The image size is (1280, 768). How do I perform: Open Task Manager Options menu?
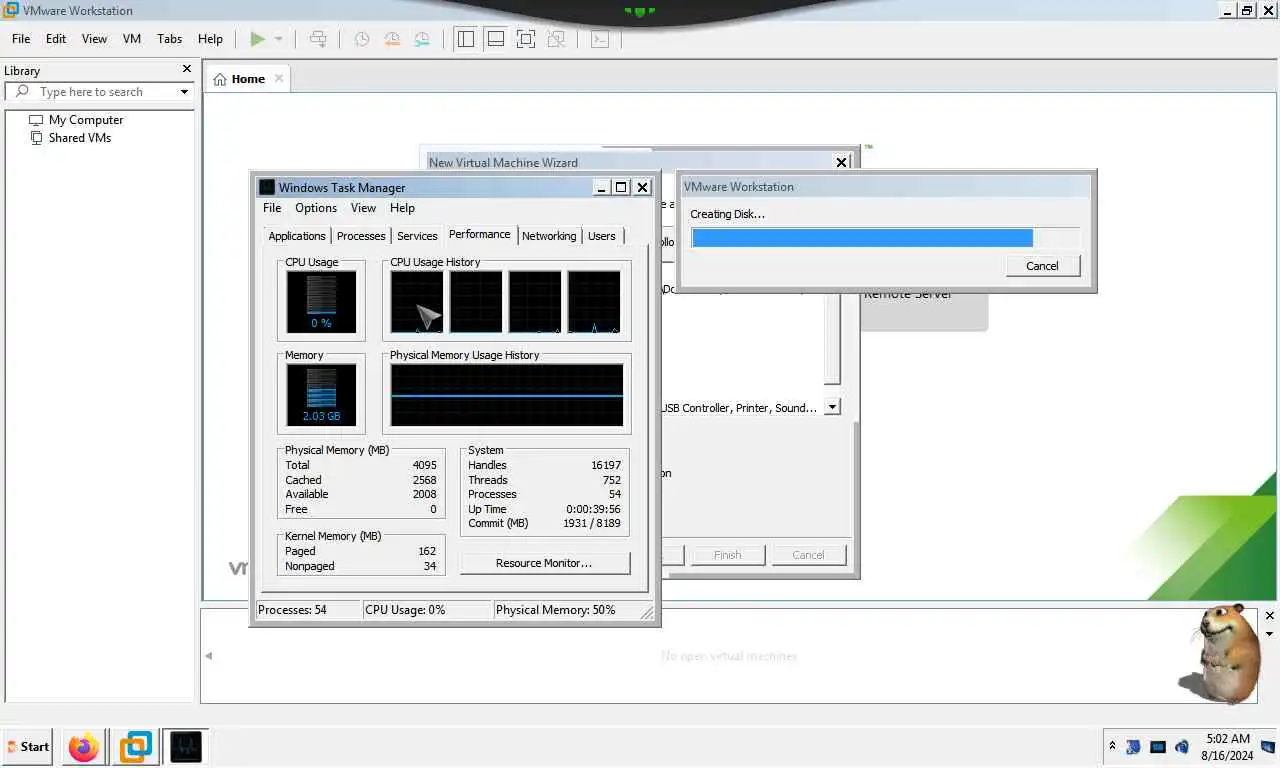tap(316, 208)
